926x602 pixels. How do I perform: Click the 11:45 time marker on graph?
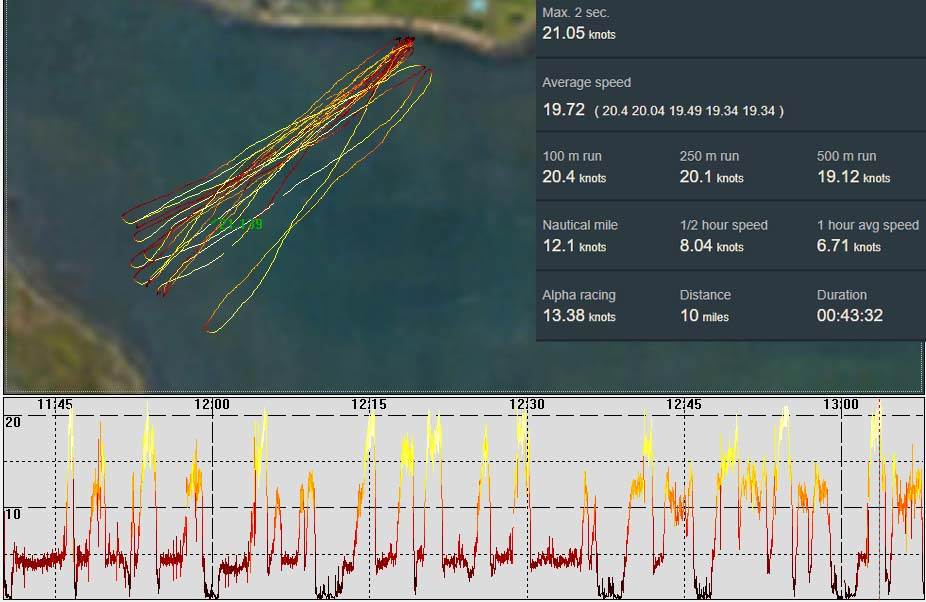pos(55,404)
